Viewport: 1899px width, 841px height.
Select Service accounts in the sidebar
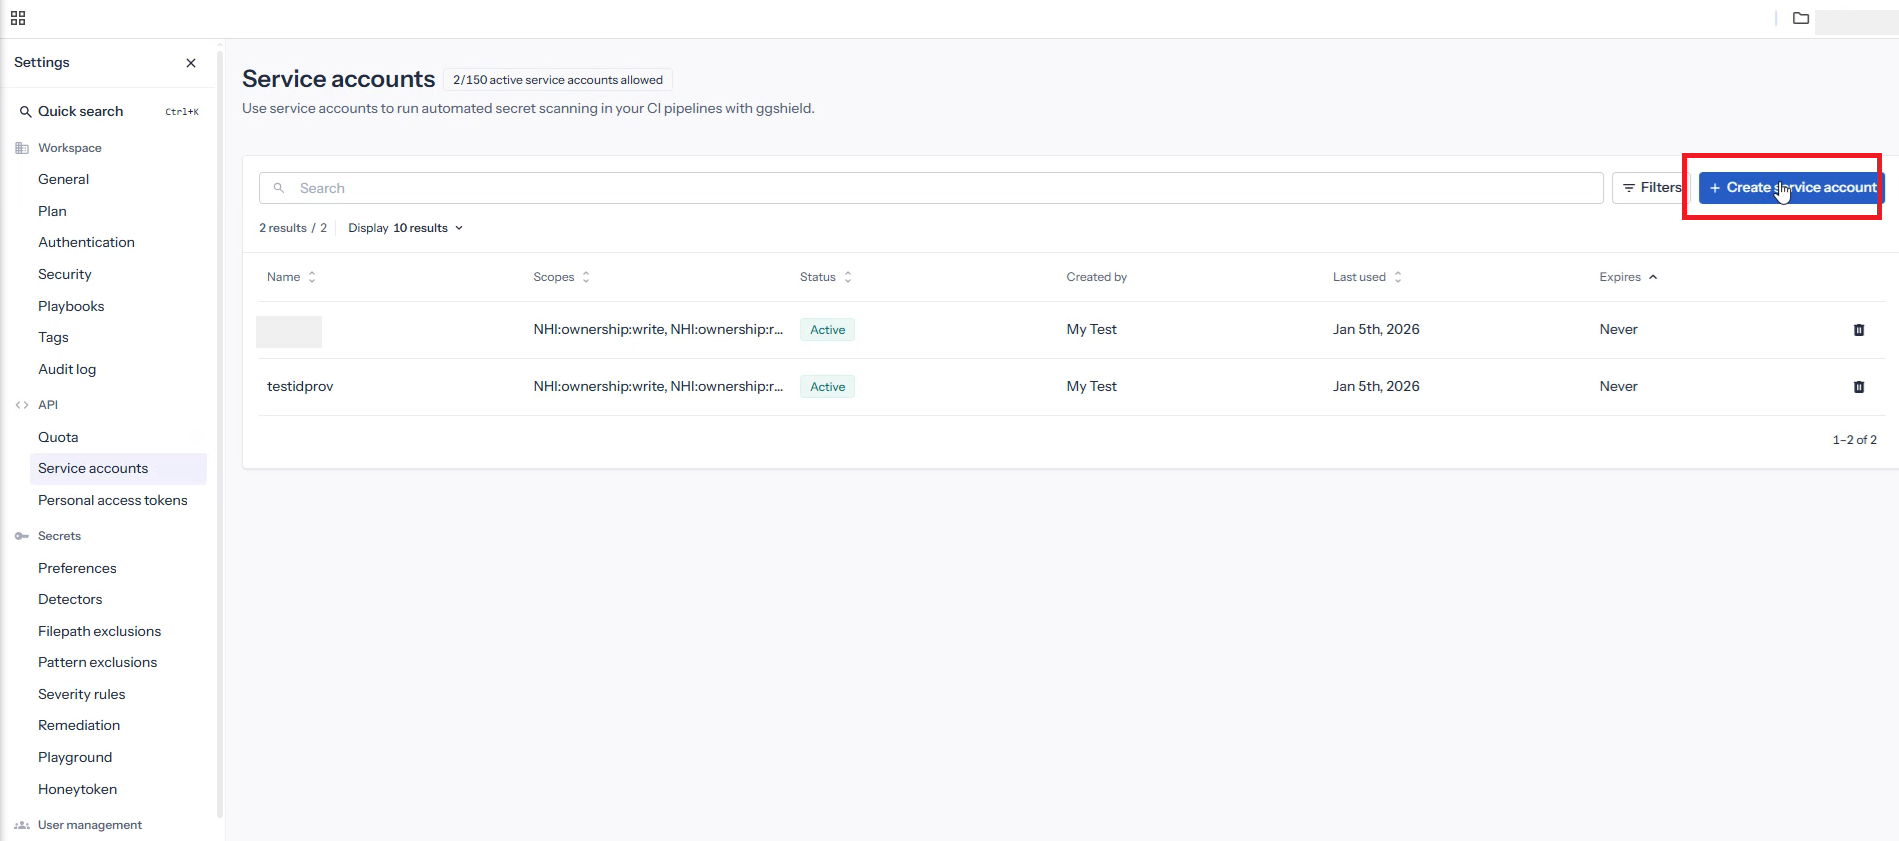(118, 468)
